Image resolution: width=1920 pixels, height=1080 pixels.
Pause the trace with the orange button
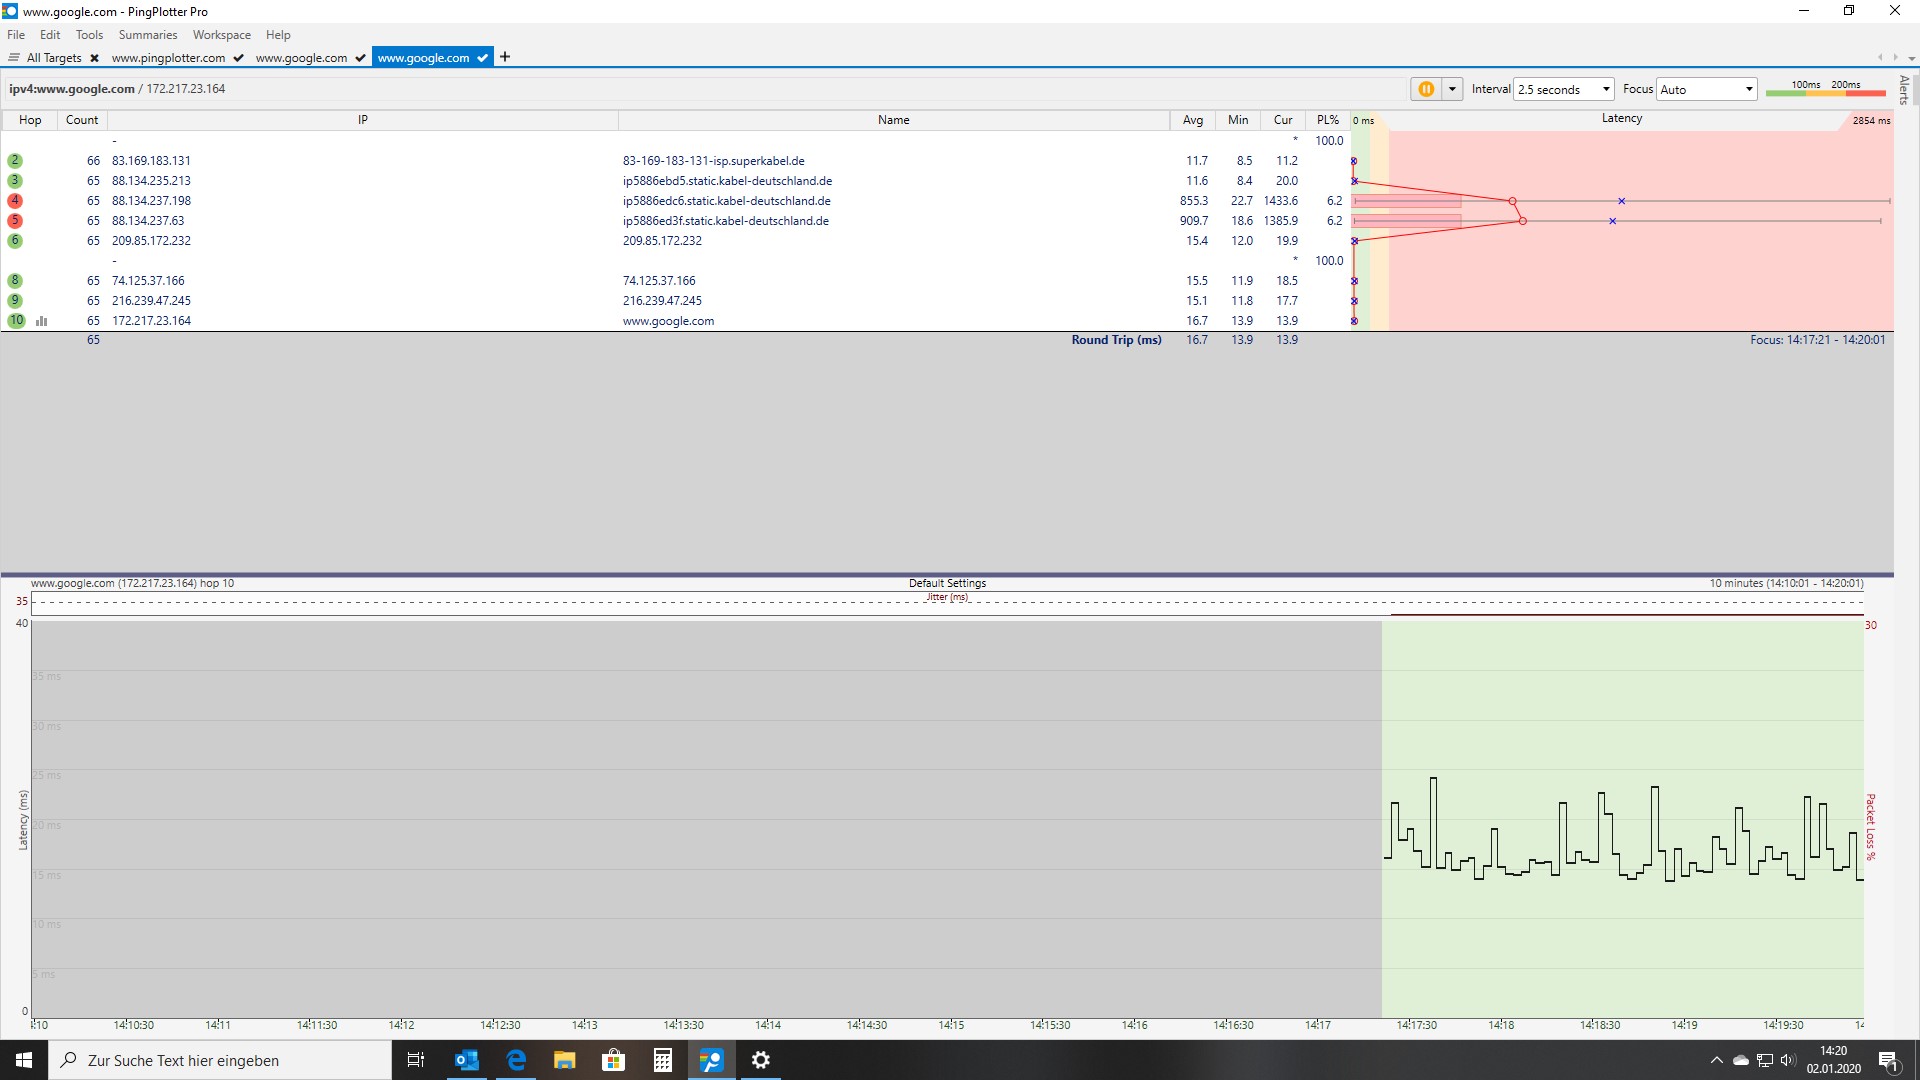1426,89
